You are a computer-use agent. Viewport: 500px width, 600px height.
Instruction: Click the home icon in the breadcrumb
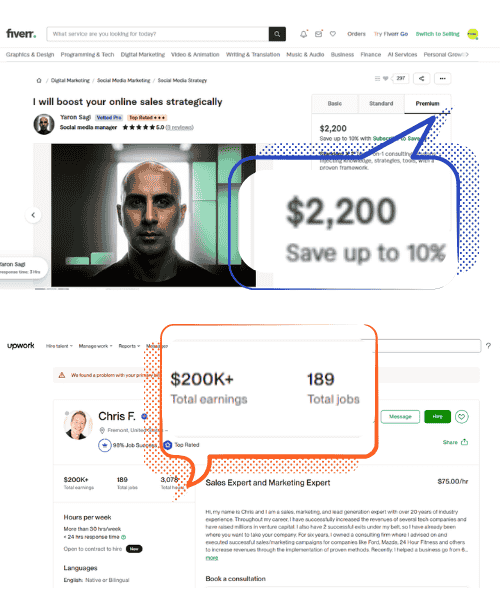point(39,80)
